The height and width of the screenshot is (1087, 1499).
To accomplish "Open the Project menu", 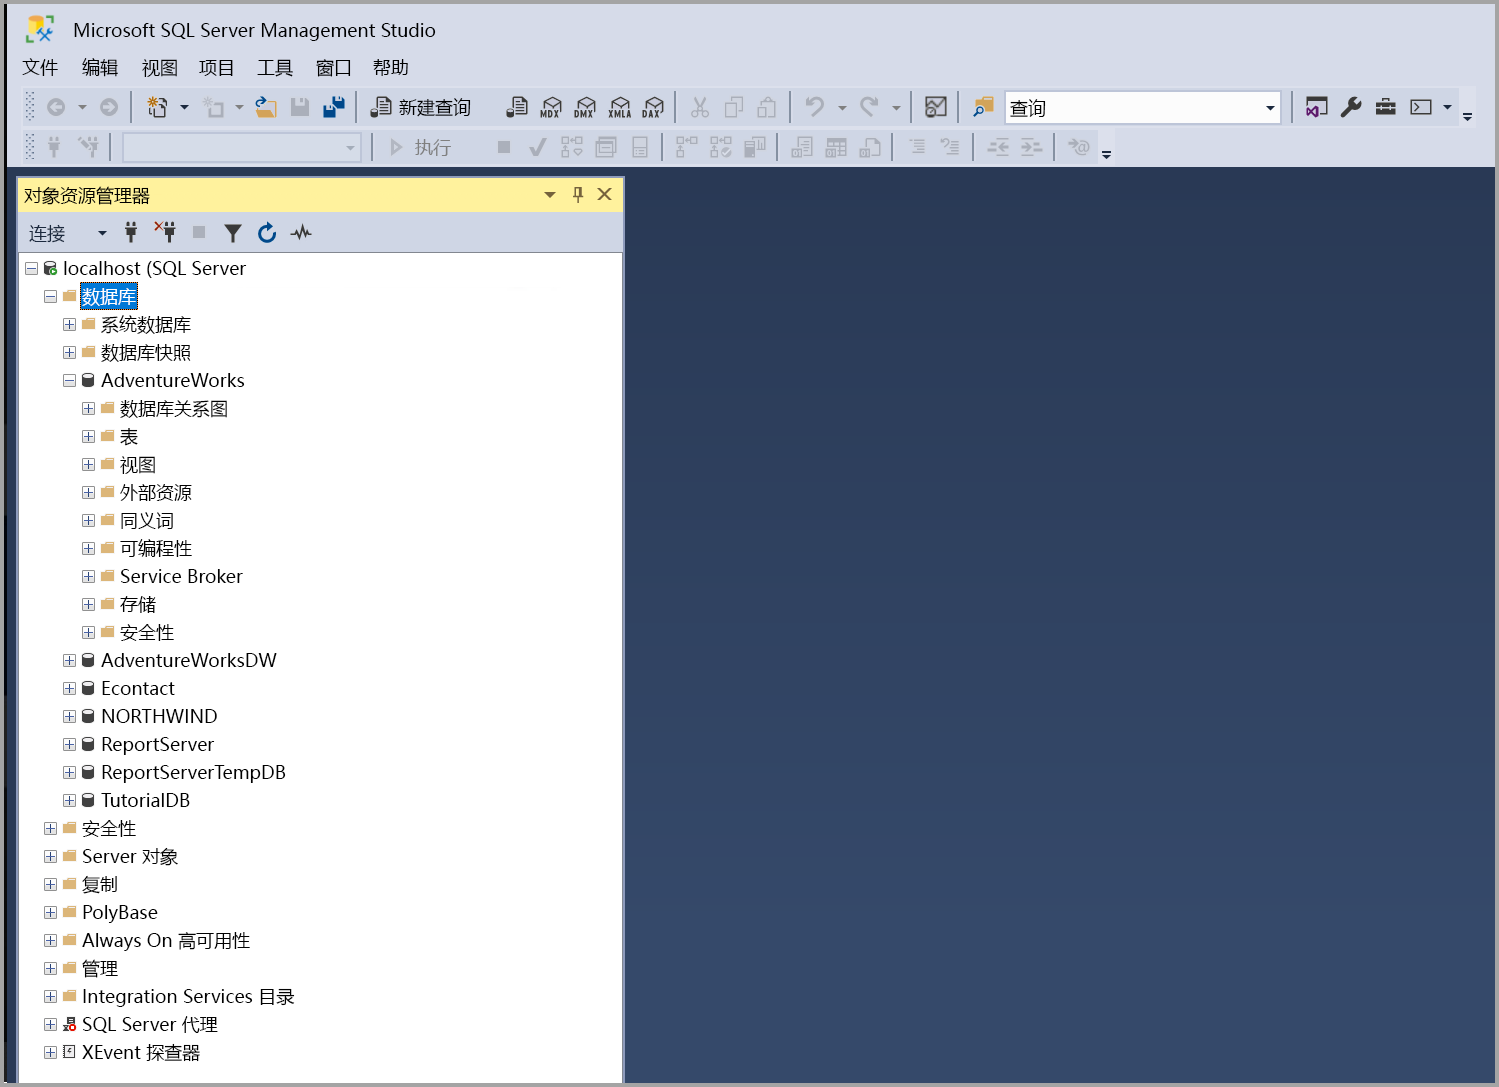I will (216, 67).
